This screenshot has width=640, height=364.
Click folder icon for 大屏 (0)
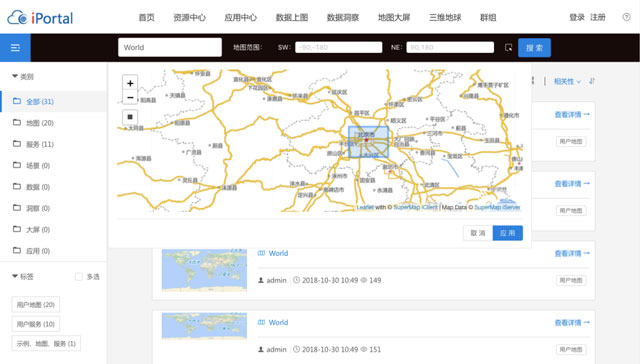tap(17, 229)
